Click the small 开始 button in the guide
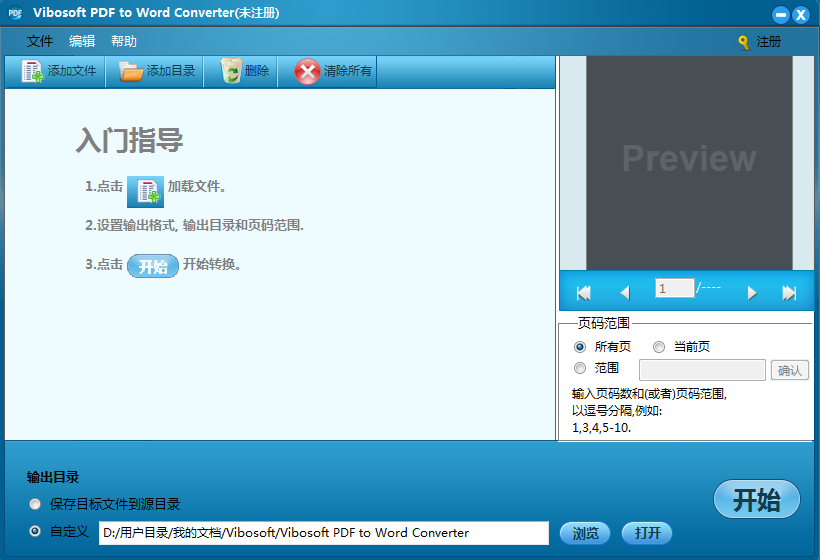 pos(153,266)
